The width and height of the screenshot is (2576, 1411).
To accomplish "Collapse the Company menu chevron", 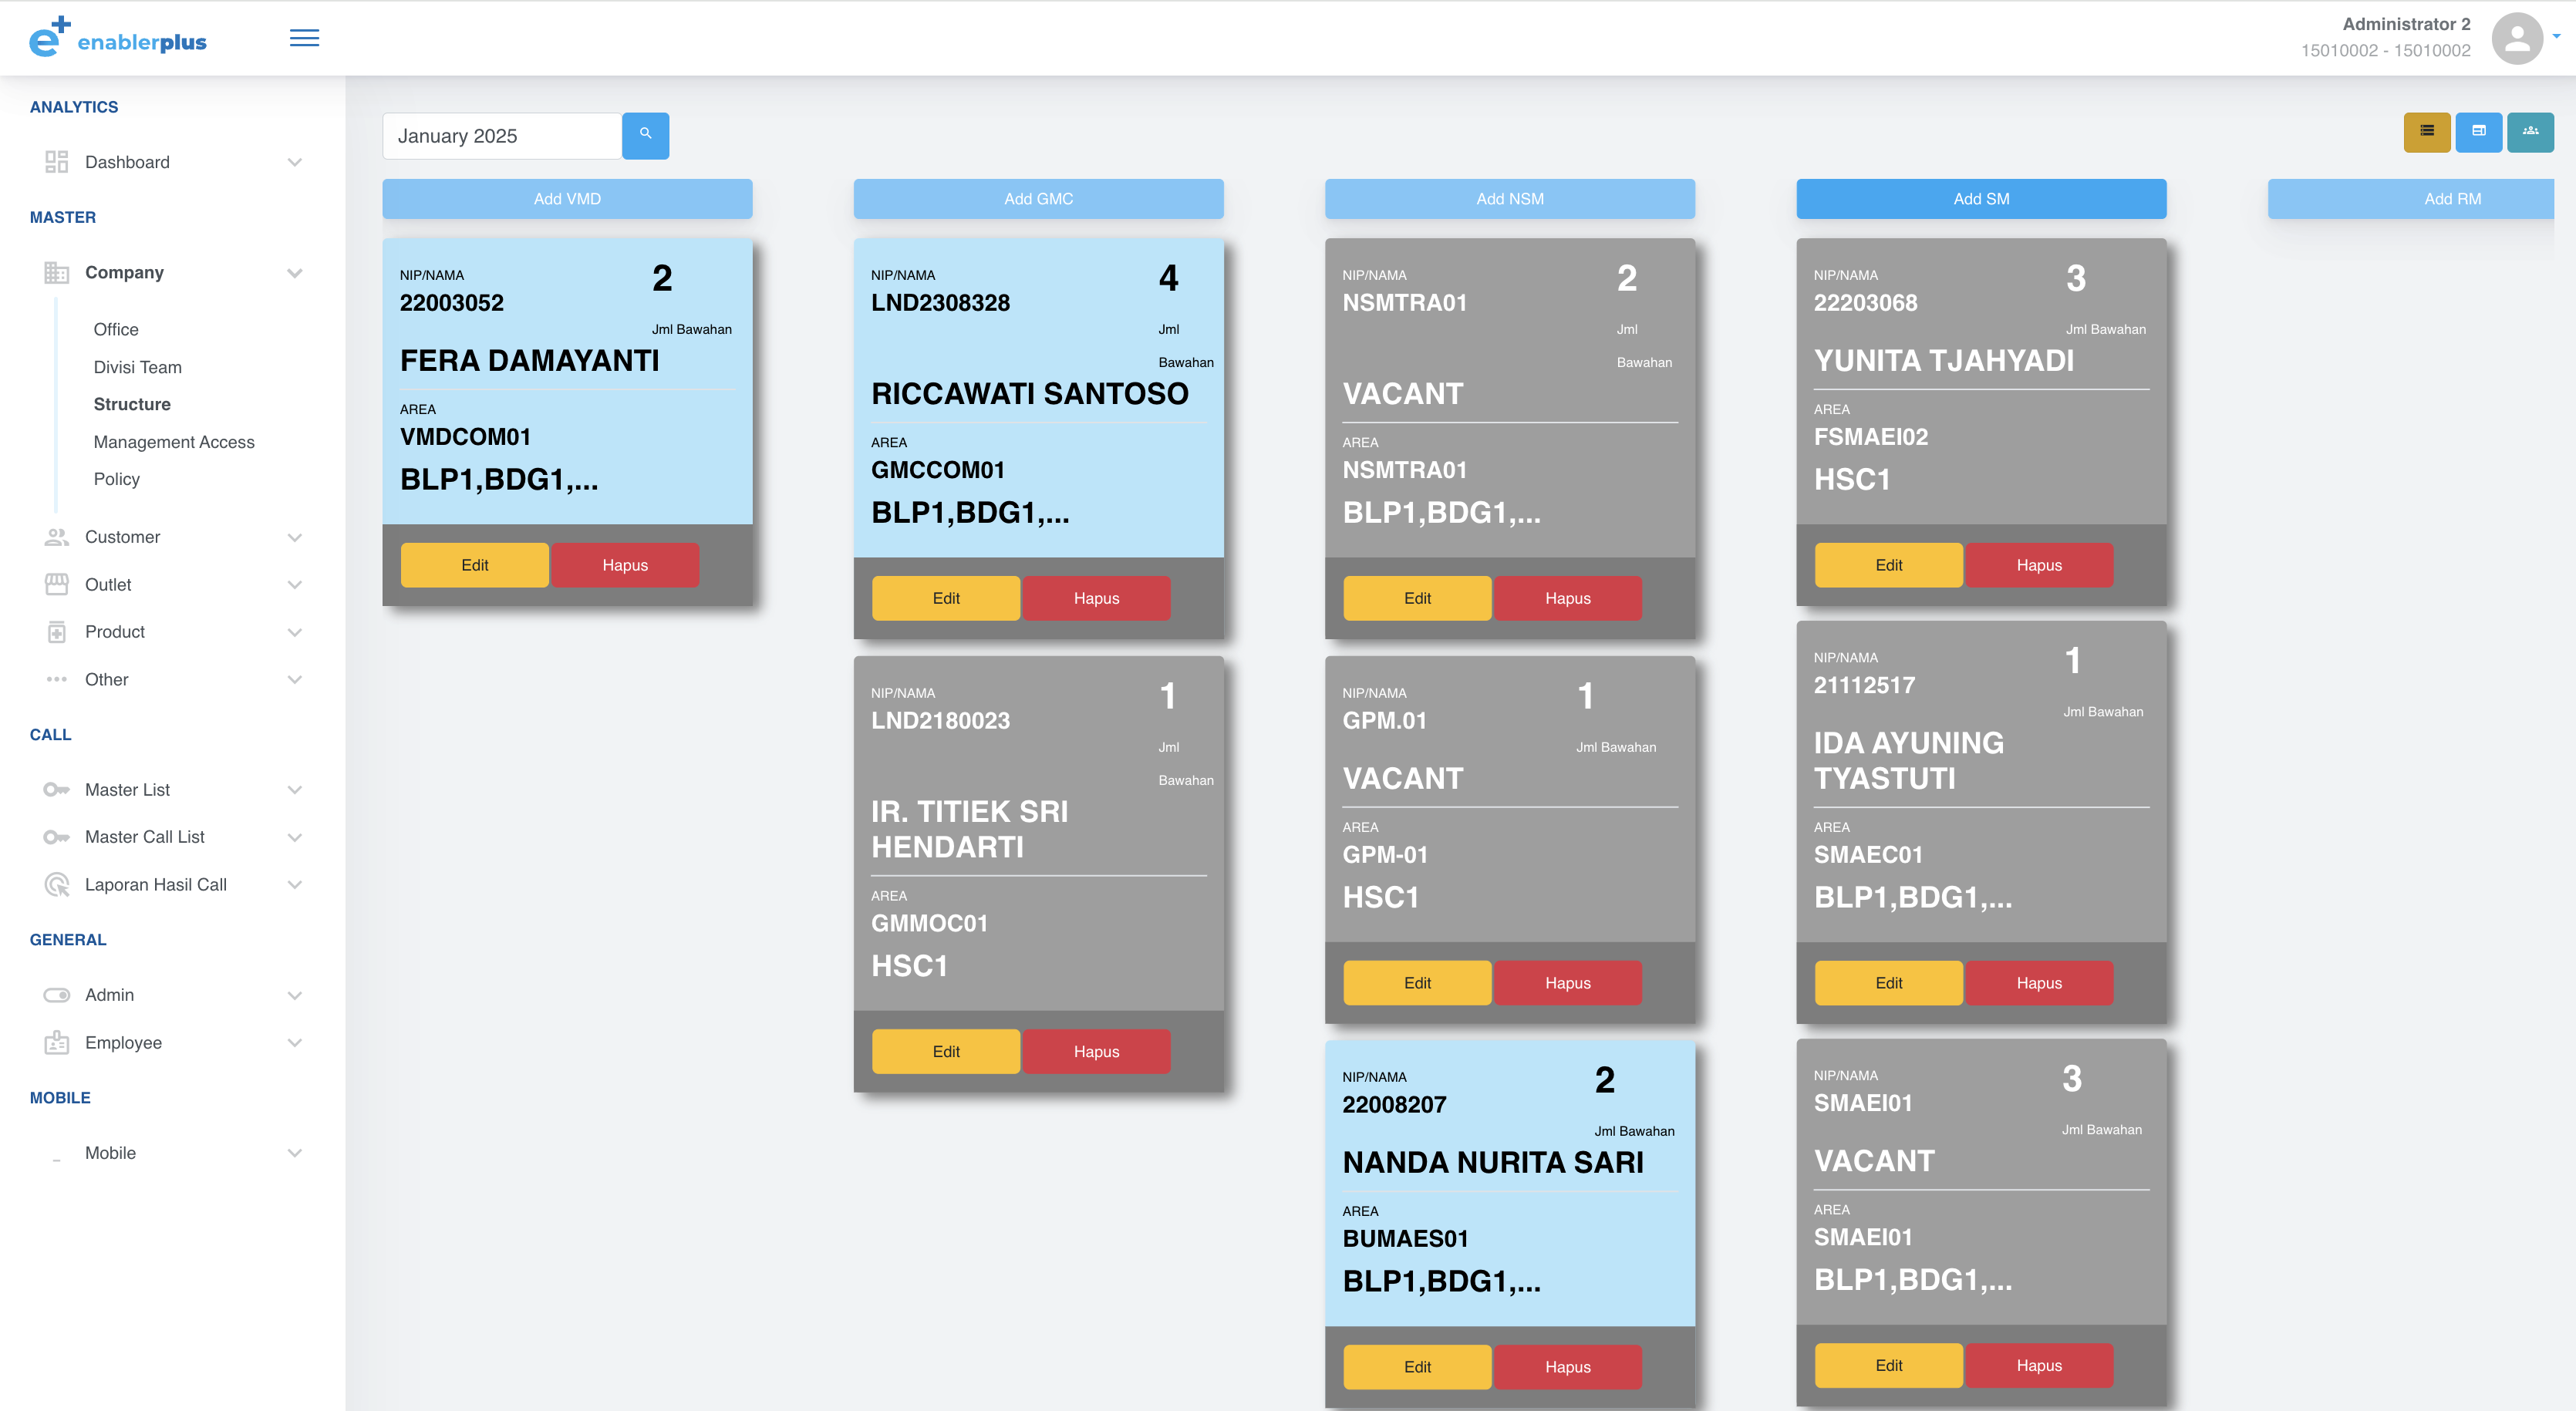I will coord(295,273).
